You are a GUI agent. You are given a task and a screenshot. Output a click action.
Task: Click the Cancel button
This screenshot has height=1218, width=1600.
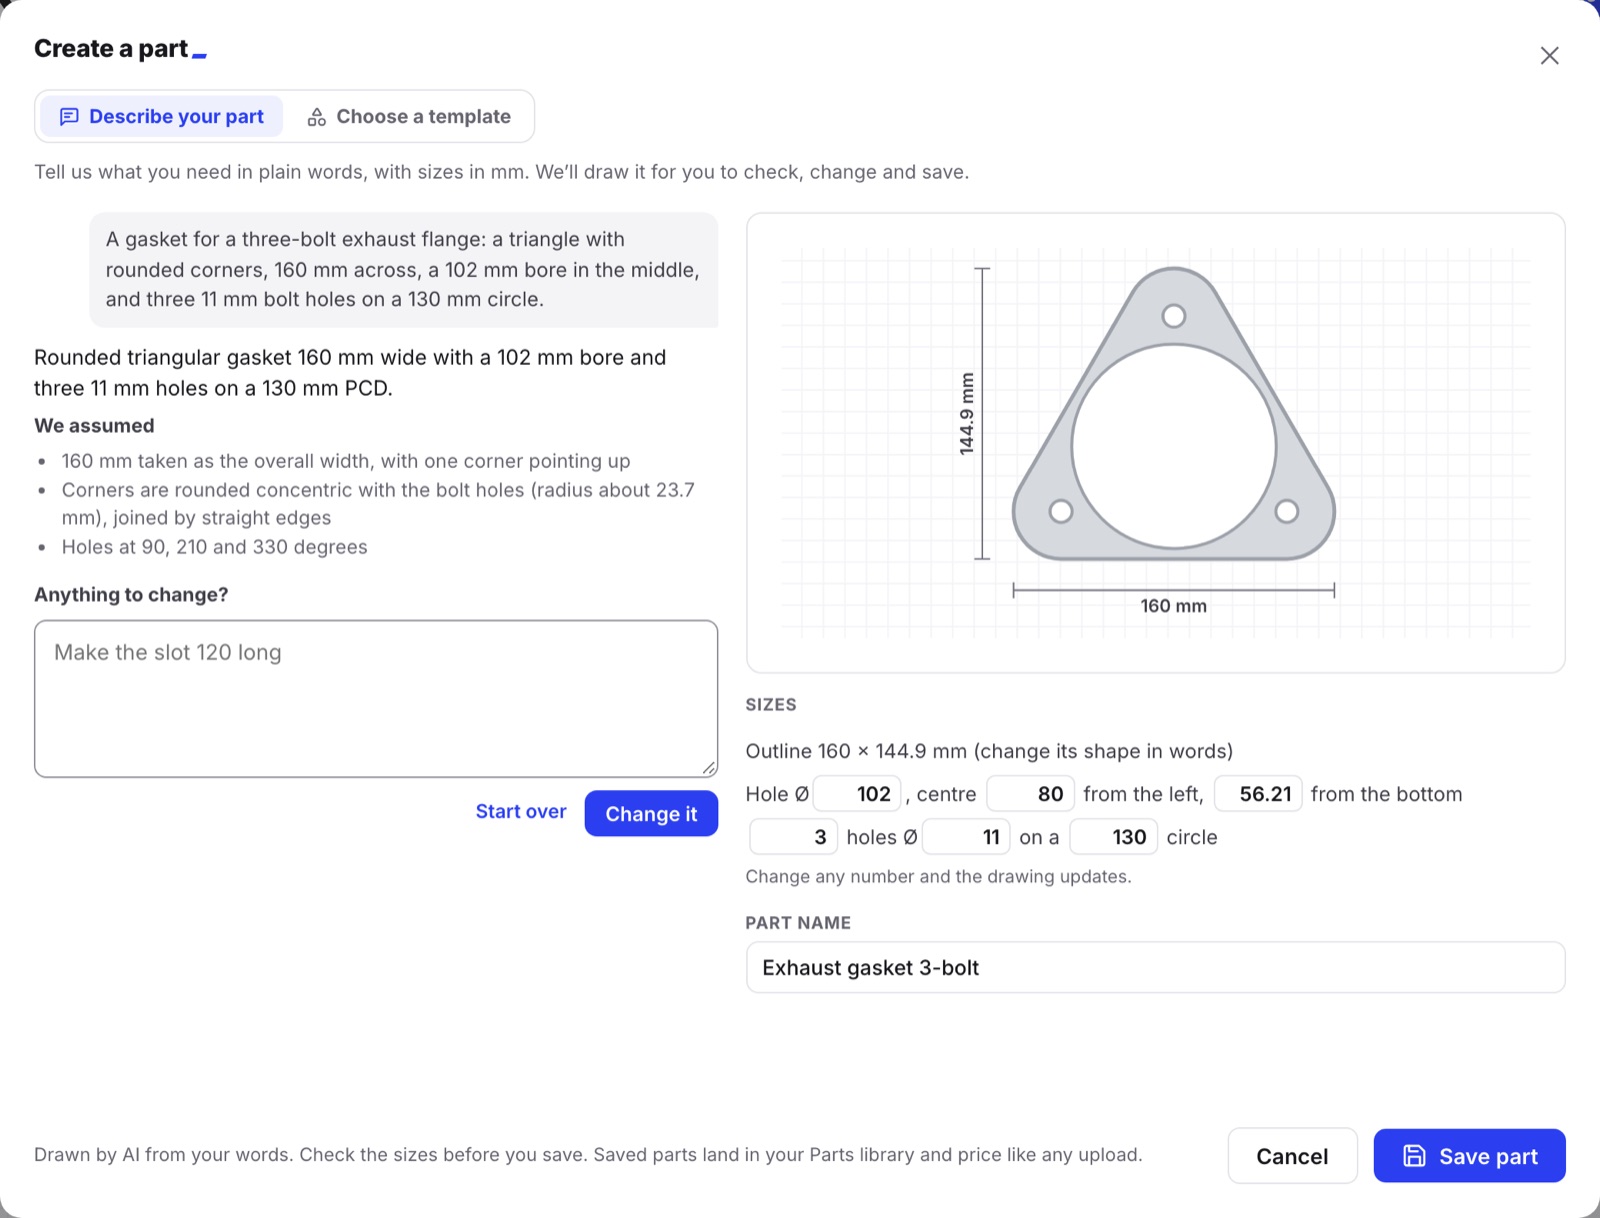coord(1292,1156)
